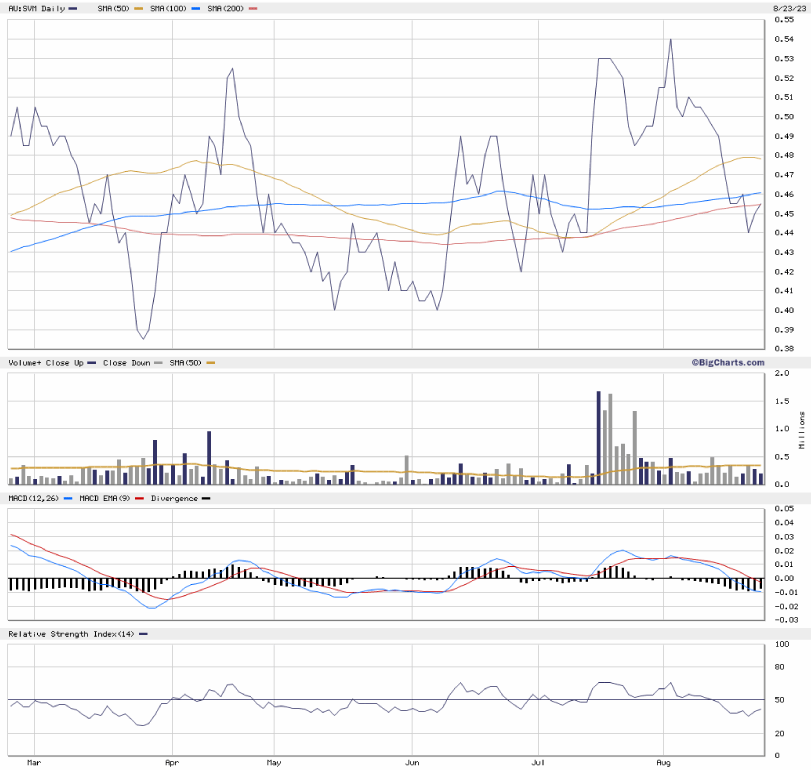The height and width of the screenshot is (771, 811).
Task: Click the 0.54 price axis label
Action: pos(785,39)
